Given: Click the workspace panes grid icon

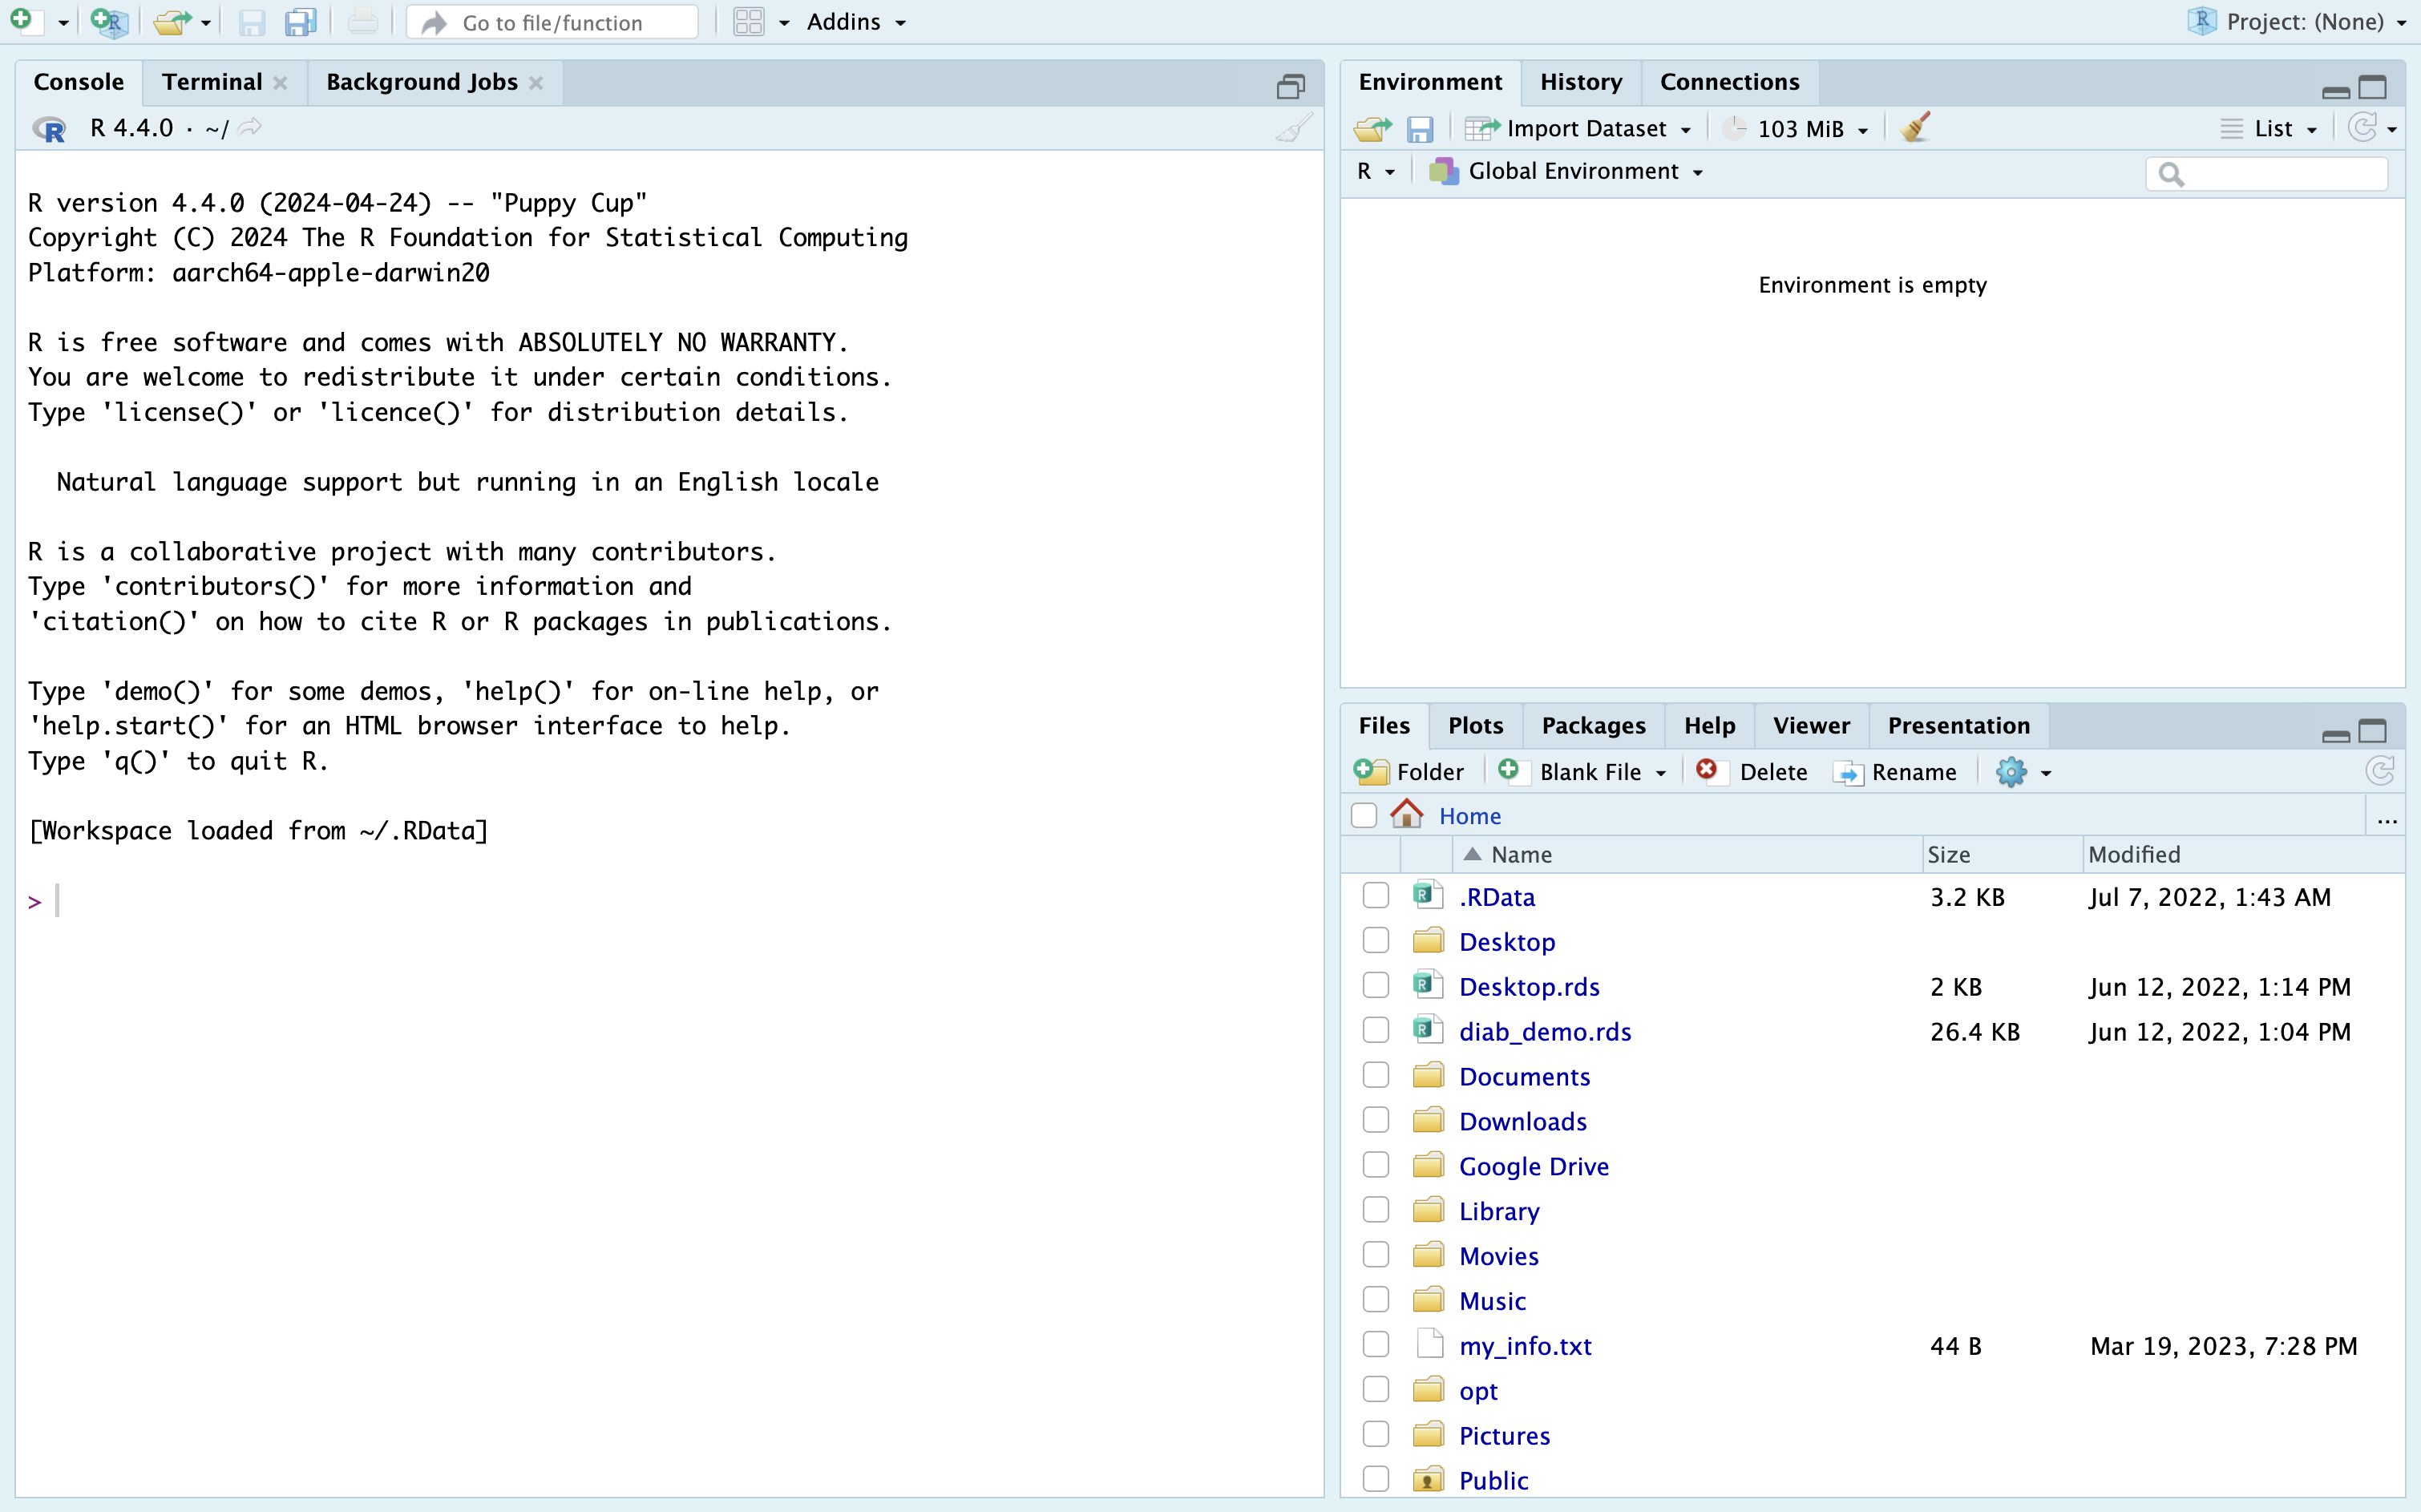Looking at the screenshot, I should tap(748, 21).
